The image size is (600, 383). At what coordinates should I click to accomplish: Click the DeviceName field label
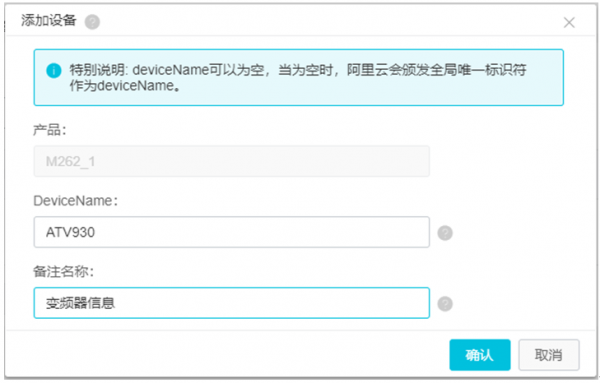(x=75, y=201)
